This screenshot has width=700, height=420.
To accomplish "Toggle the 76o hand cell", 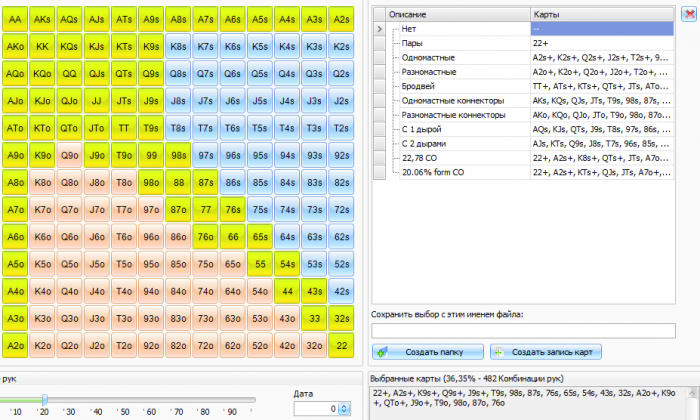I will pos(205,237).
